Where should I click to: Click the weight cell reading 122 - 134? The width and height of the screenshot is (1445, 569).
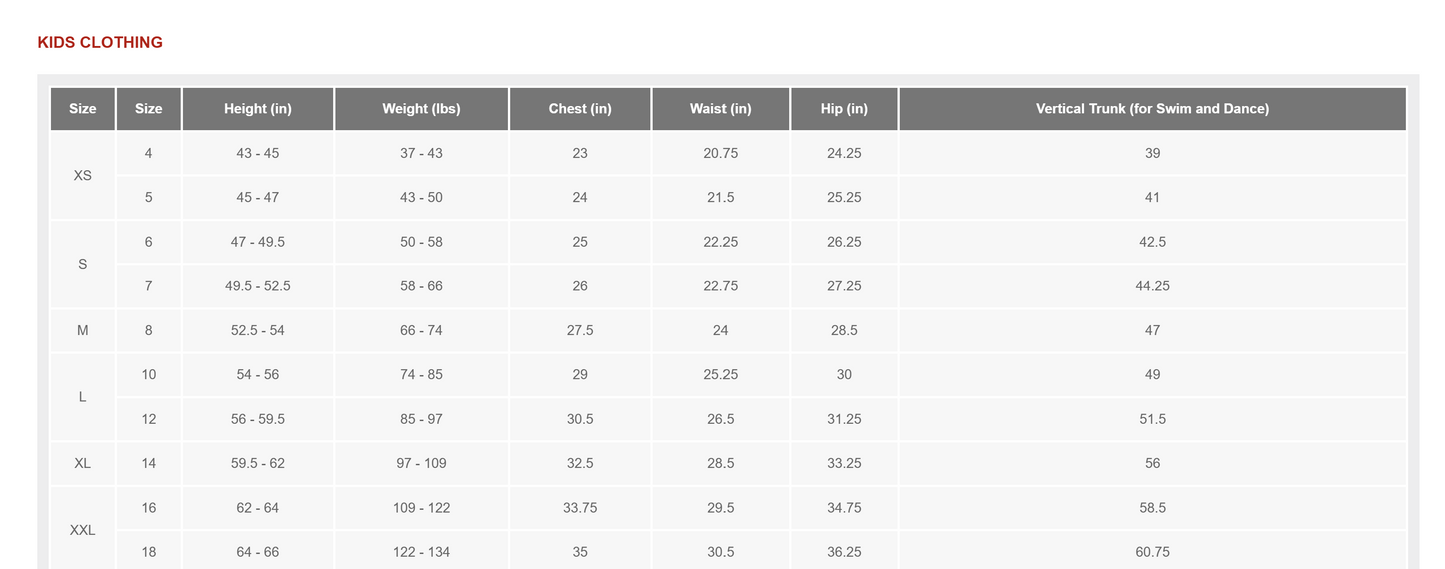(421, 552)
